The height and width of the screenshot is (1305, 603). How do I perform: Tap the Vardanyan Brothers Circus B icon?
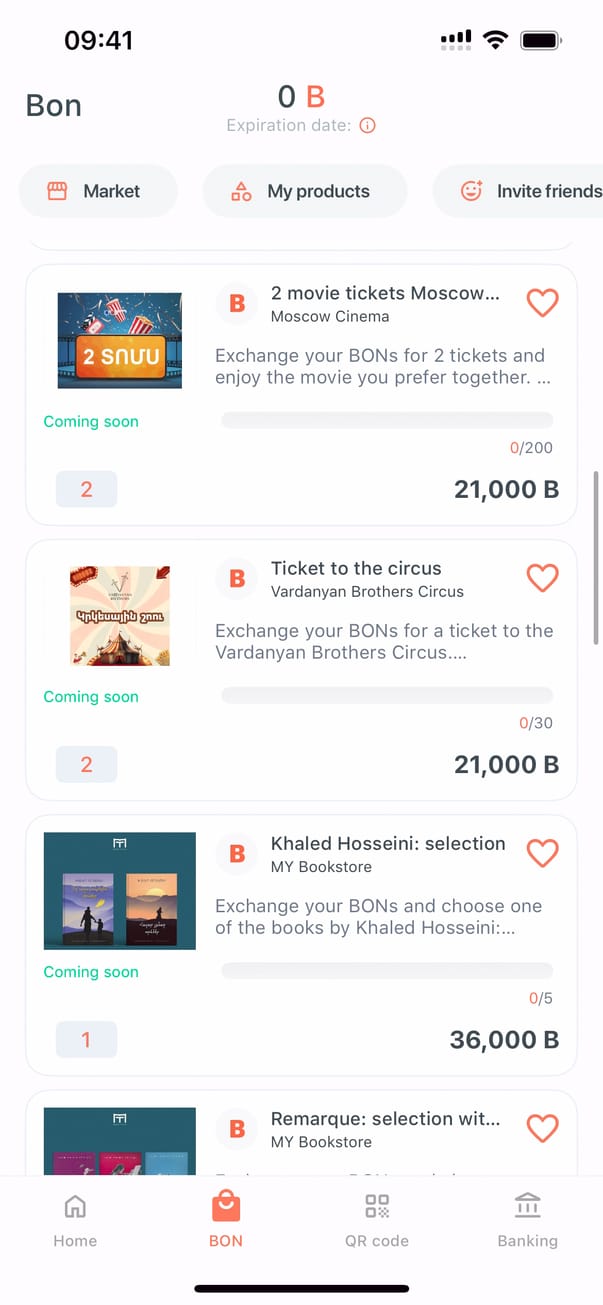click(x=237, y=578)
